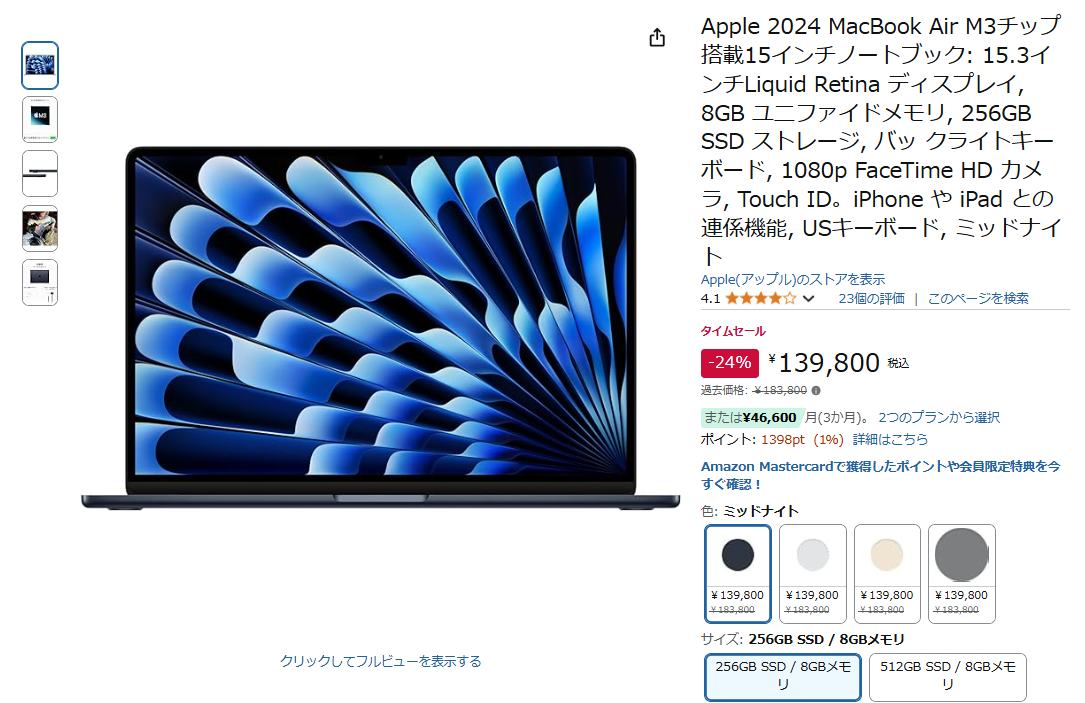
Task: Choose the Starlight color swatch
Action: (887, 574)
